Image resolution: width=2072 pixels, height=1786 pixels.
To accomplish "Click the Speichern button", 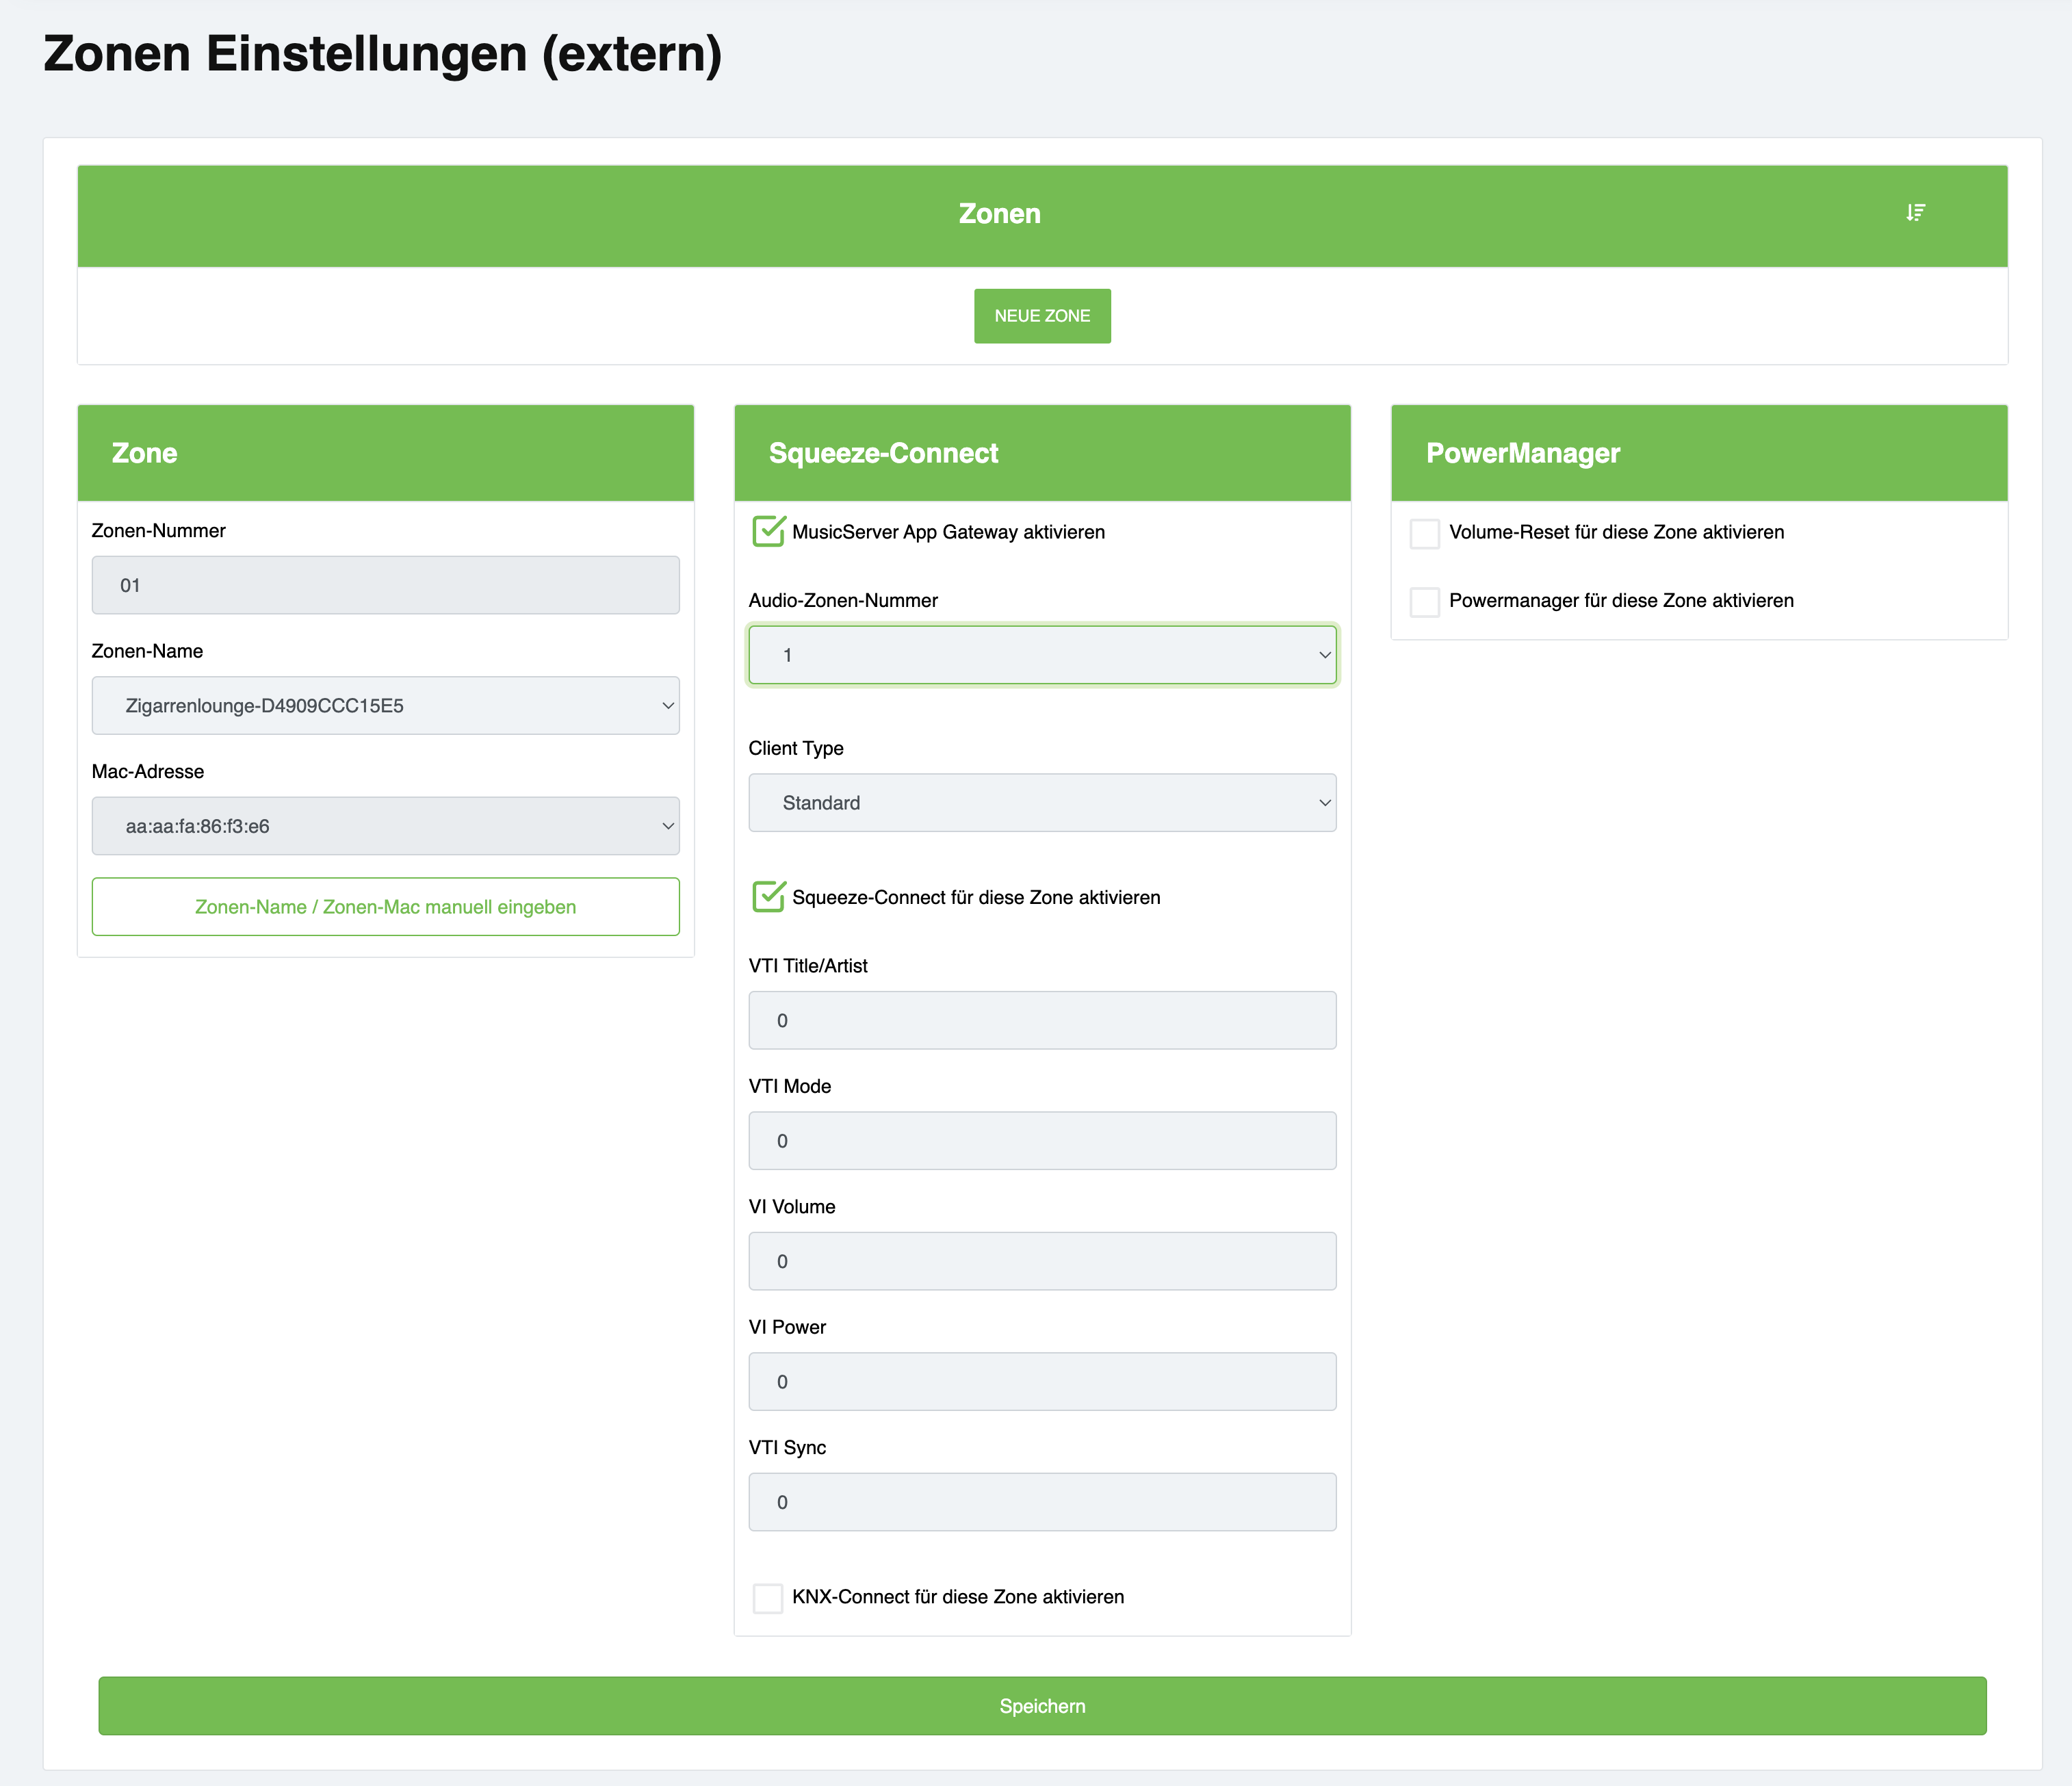I will pos(1041,1706).
